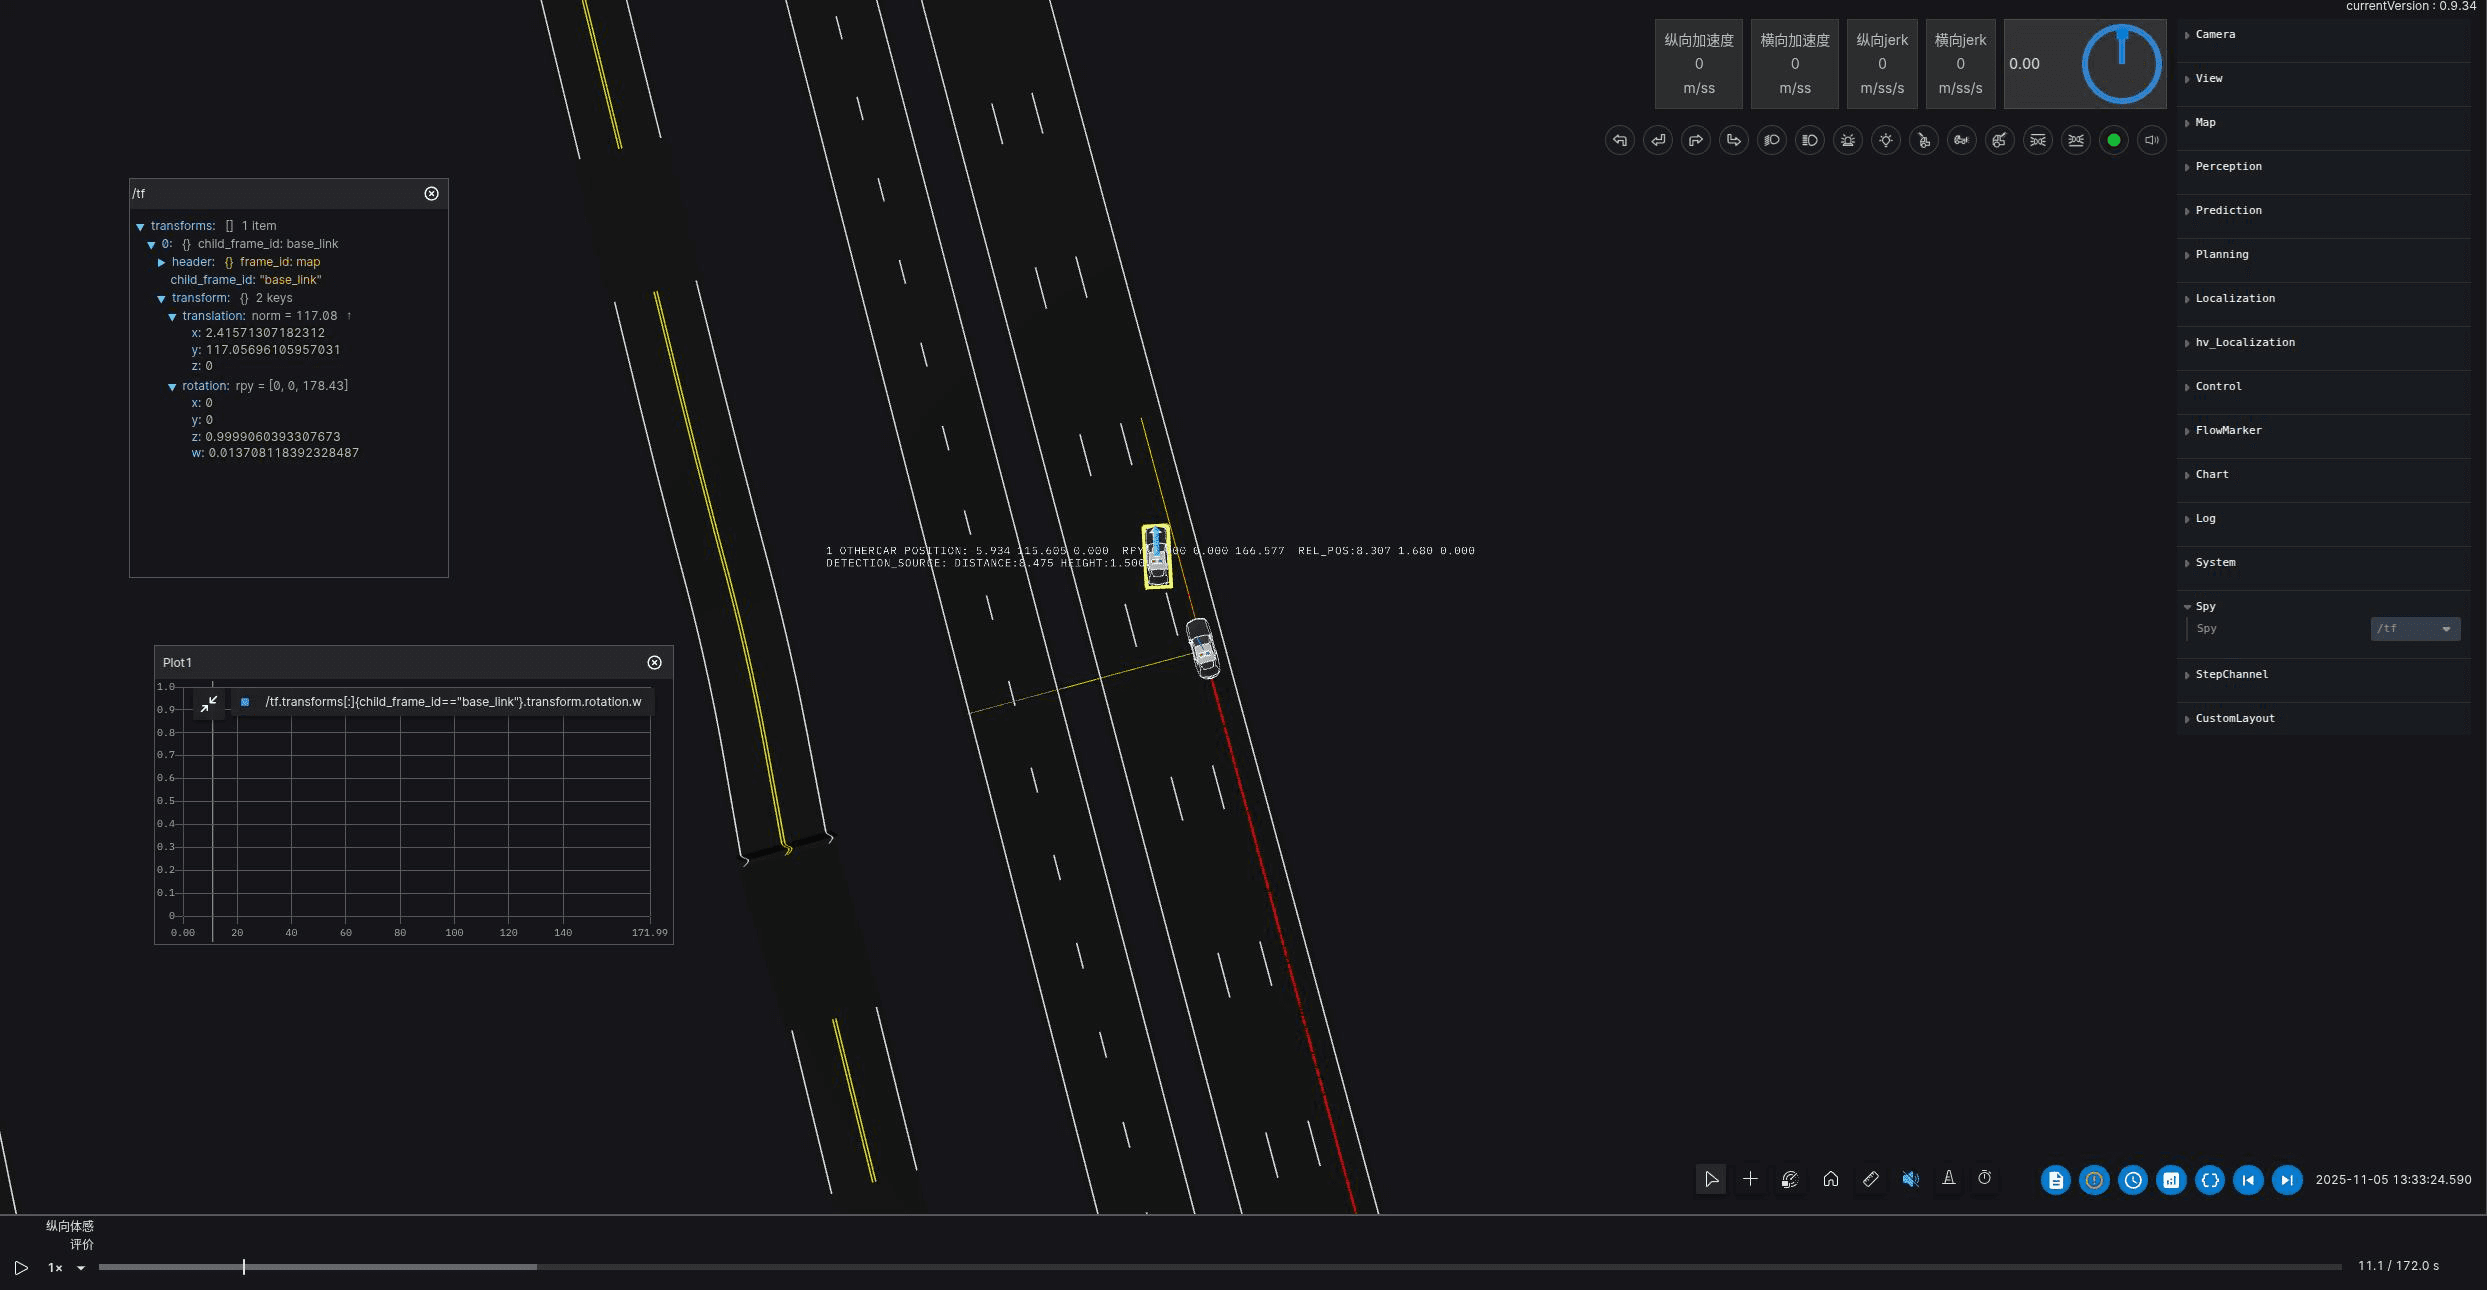Click the play button in timeline
The width and height of the screenshot is (2487, 1290).
point(21,1268)
